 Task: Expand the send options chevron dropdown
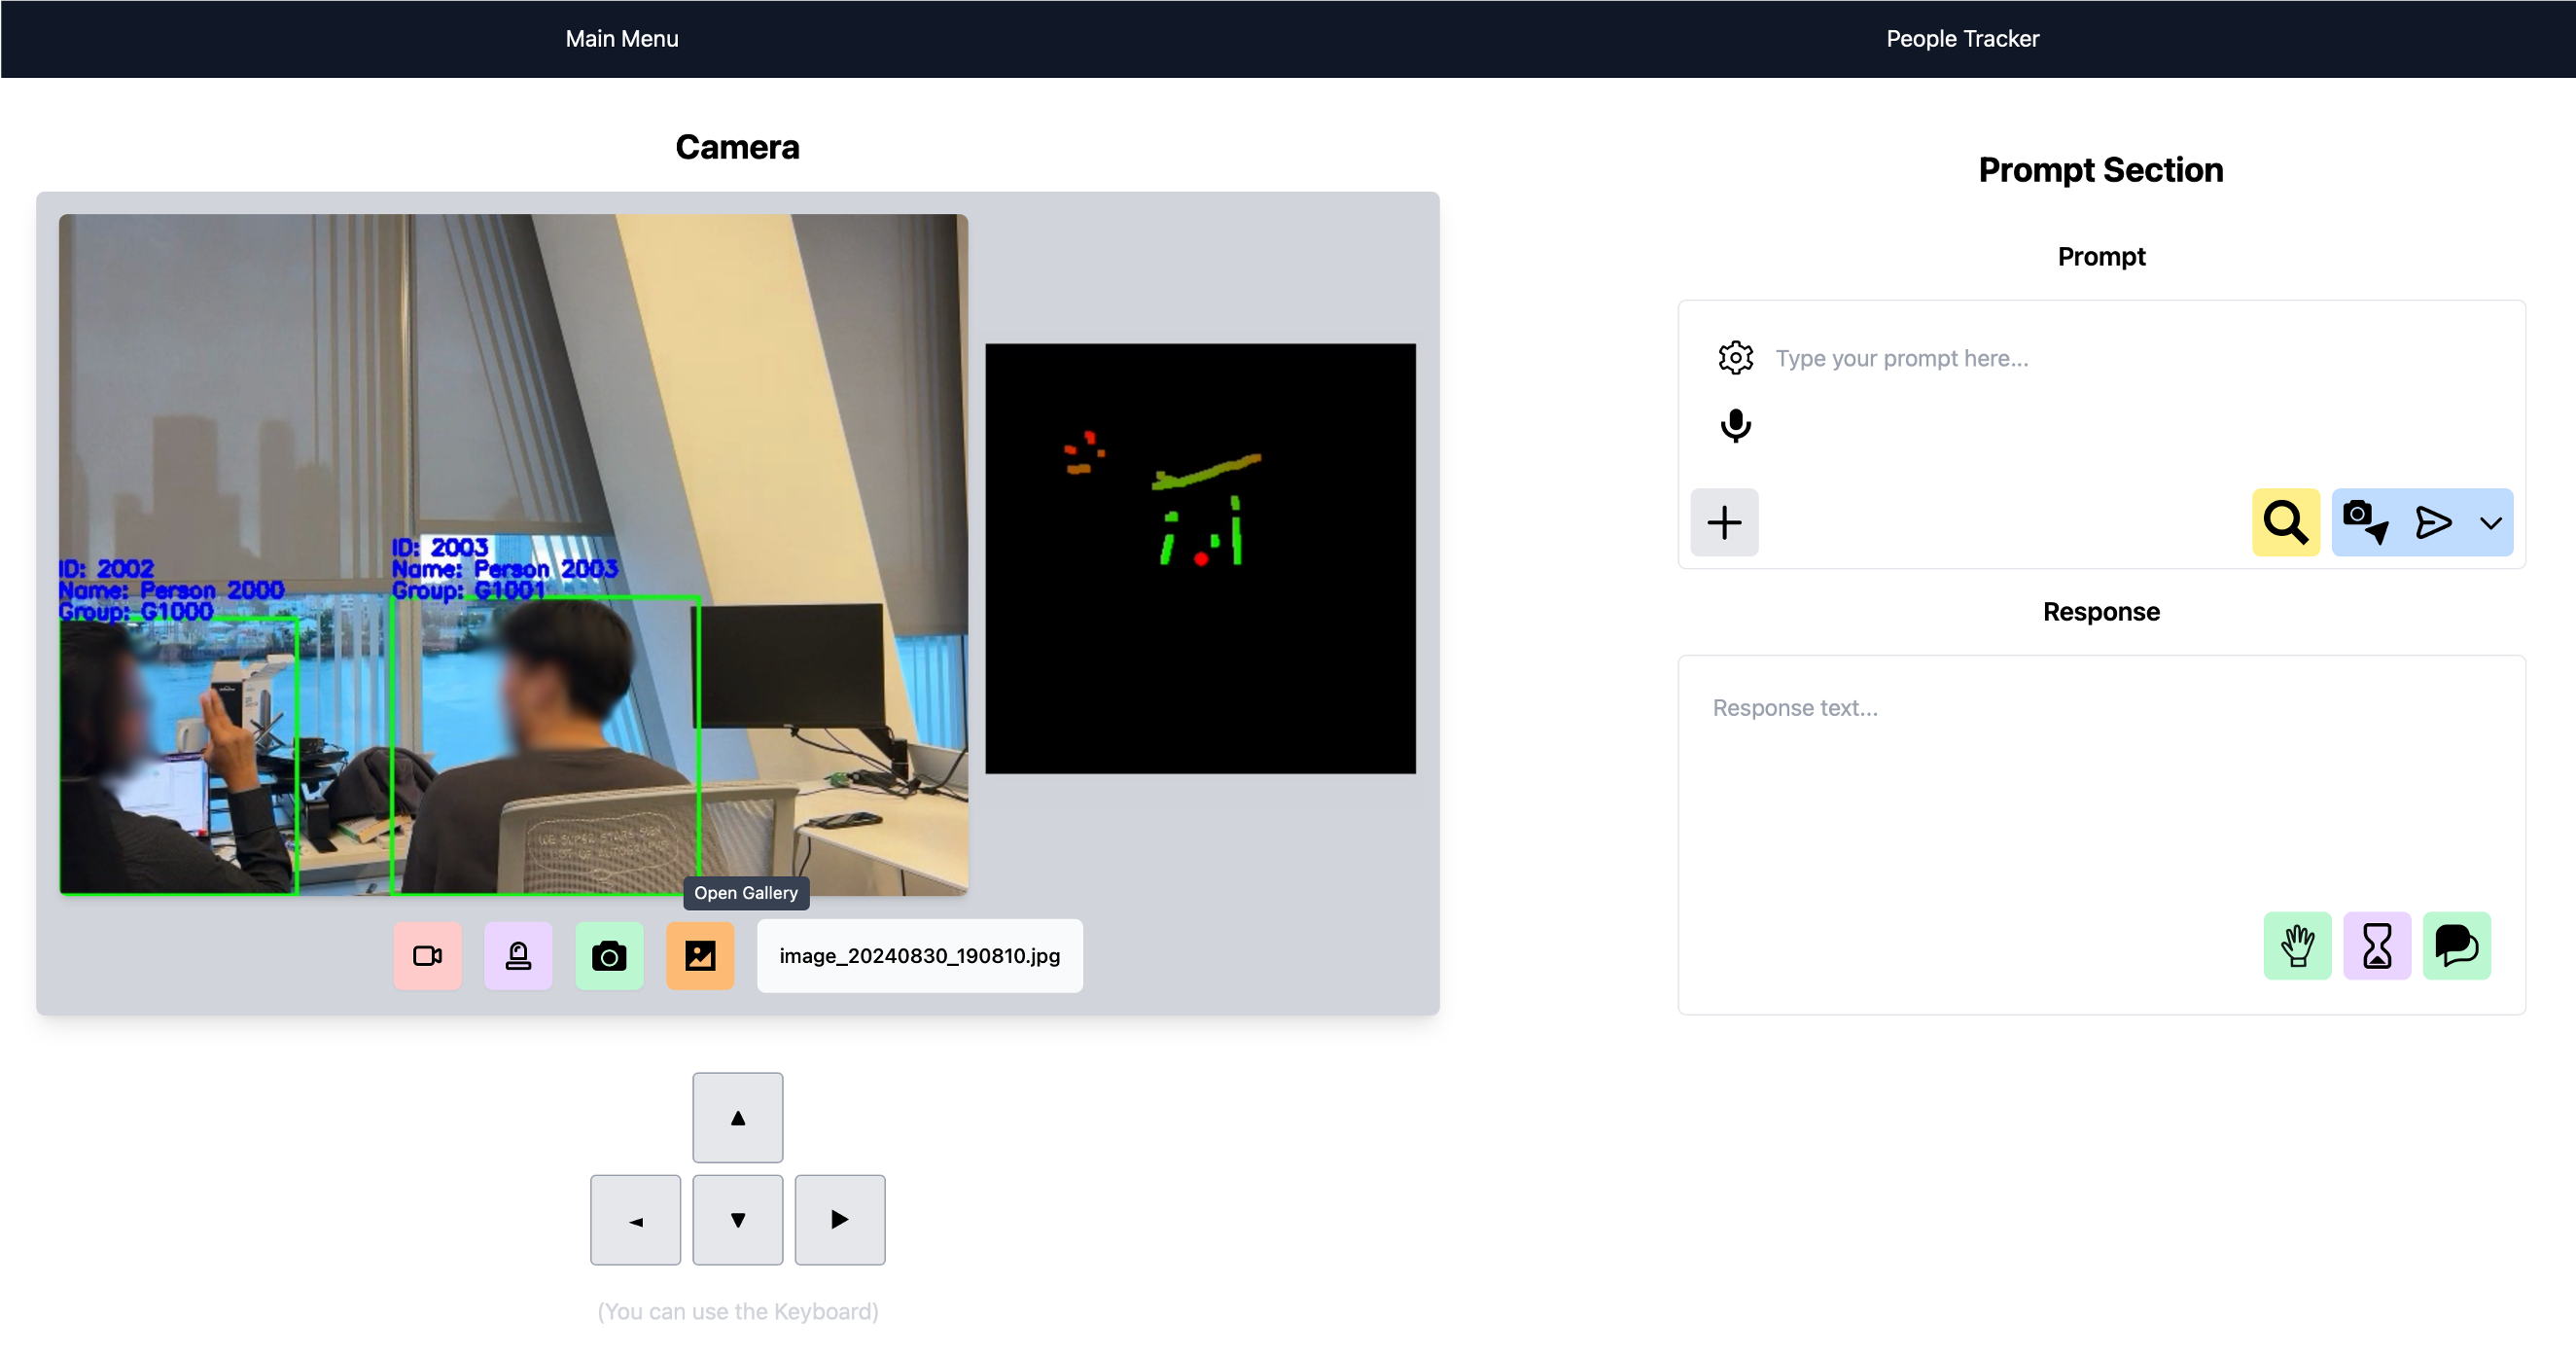tap(2491, 523)
